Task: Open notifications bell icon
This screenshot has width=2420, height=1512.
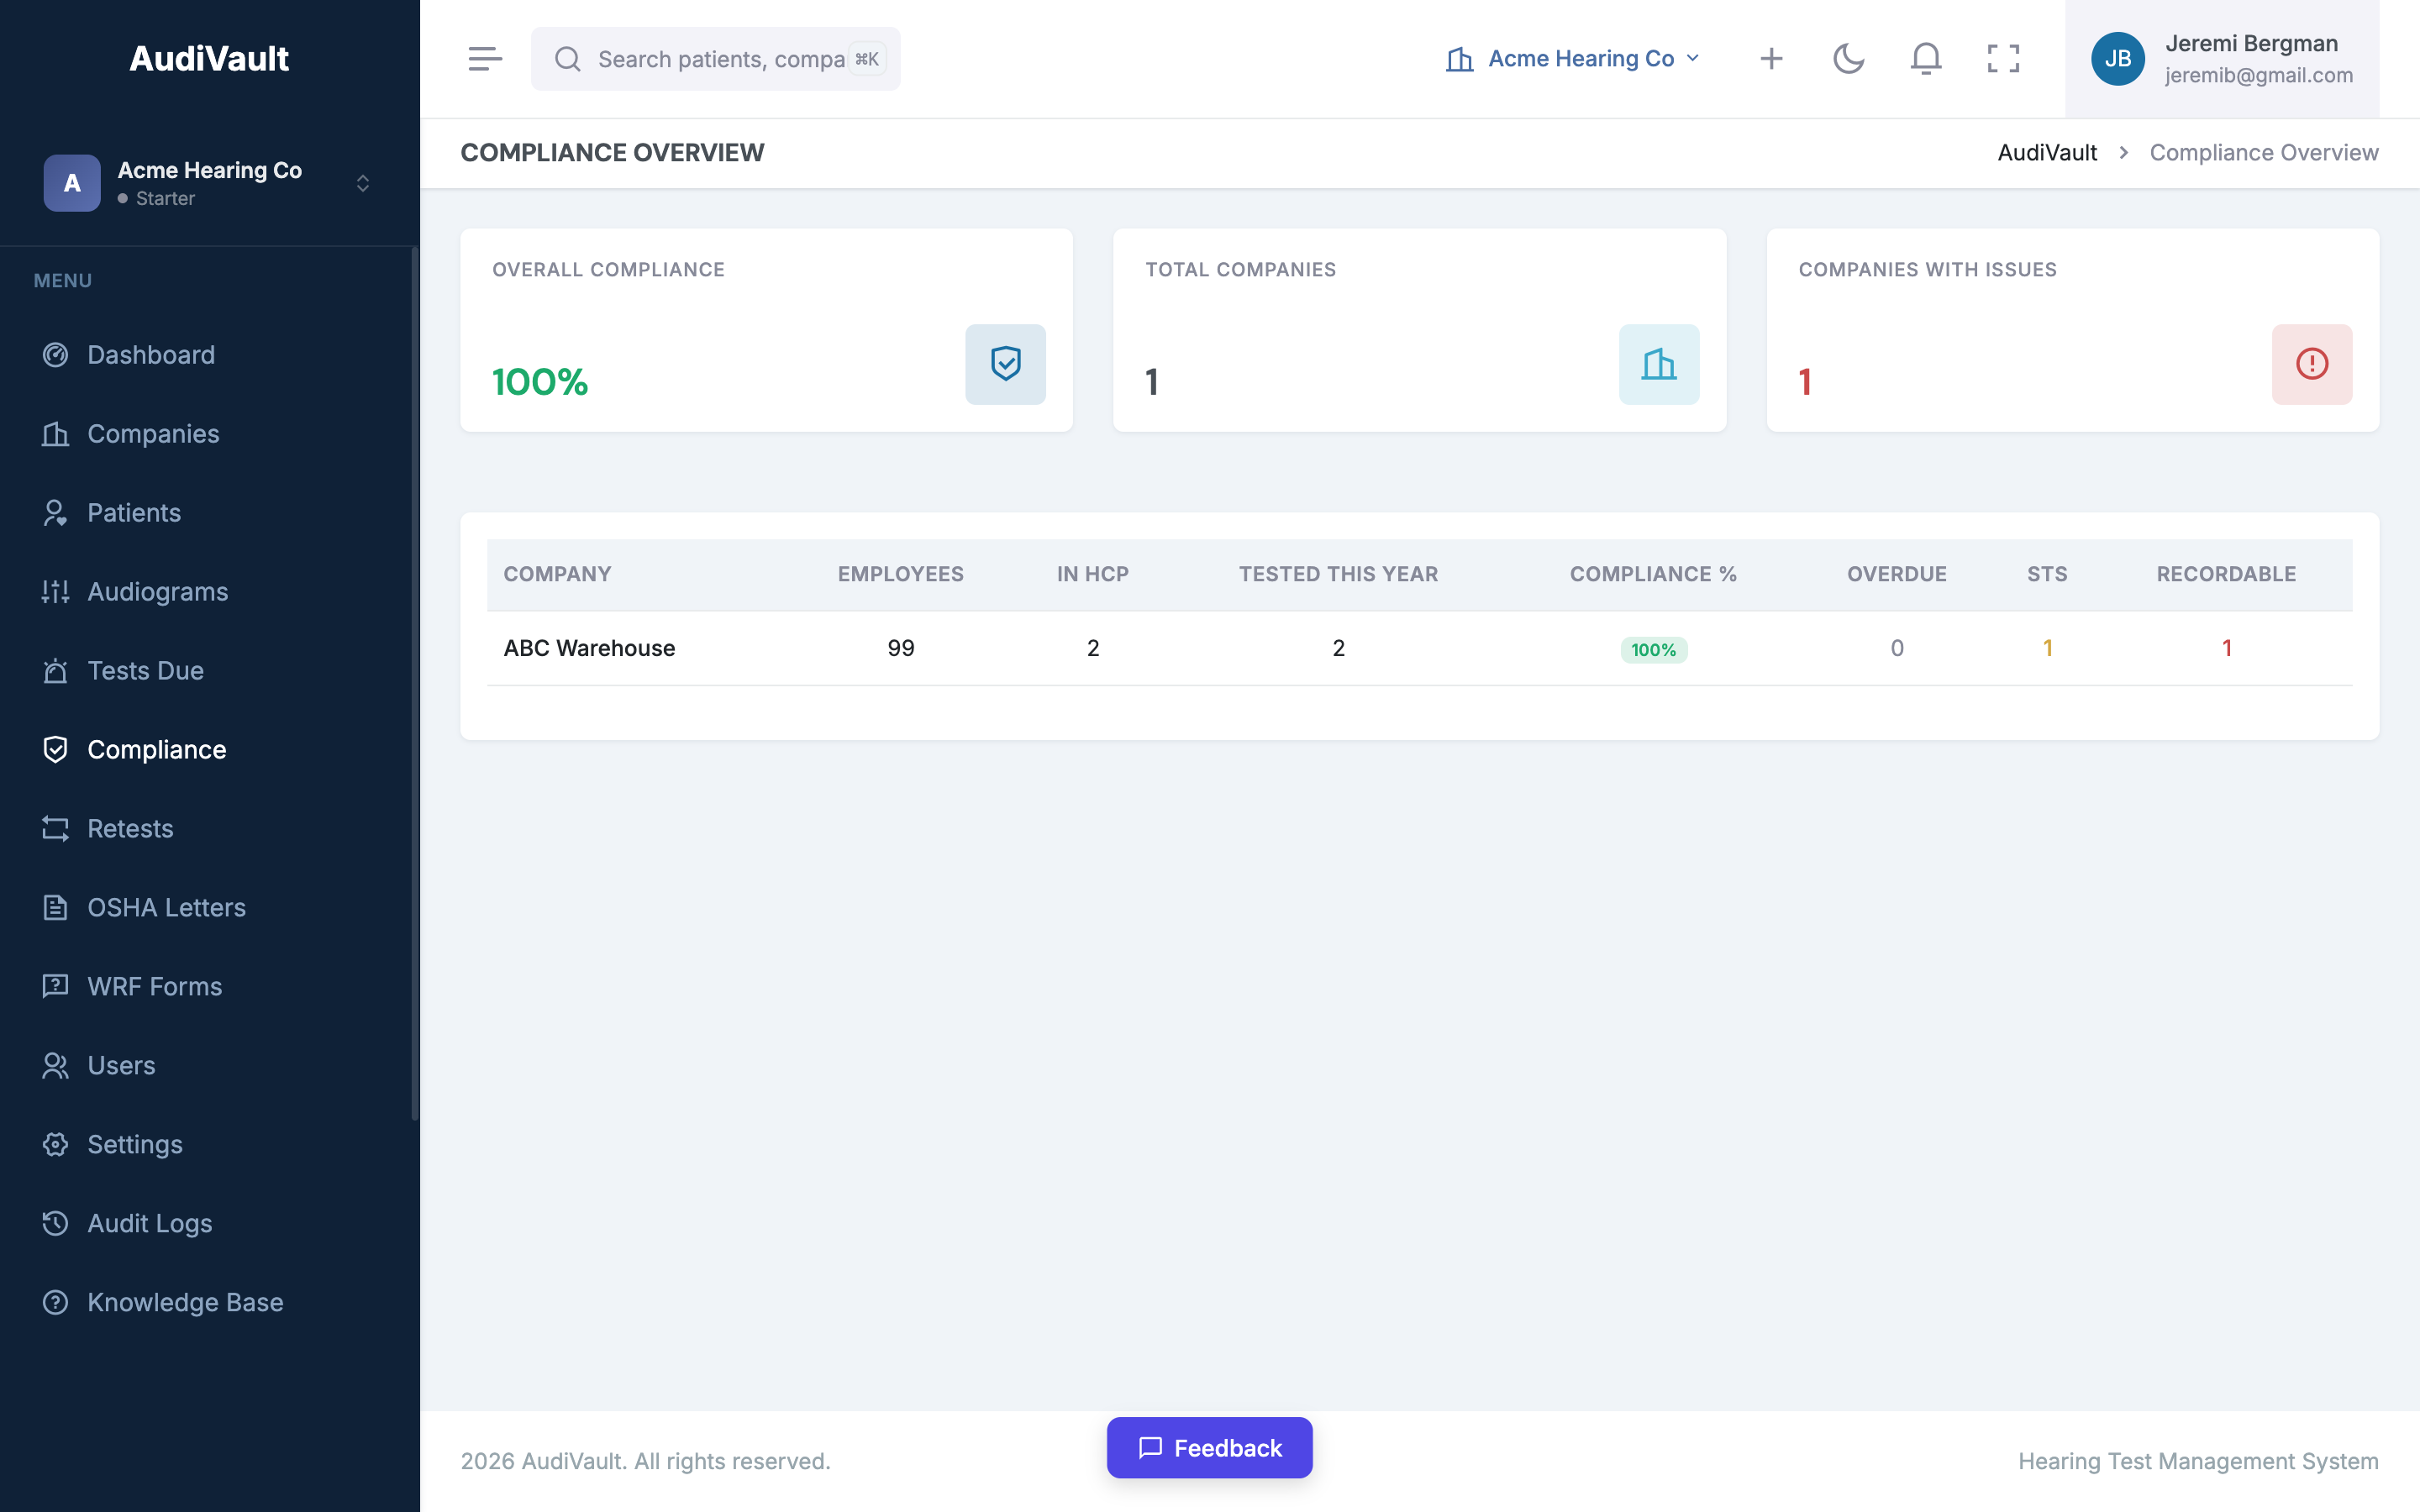Action: [1925, 59]
